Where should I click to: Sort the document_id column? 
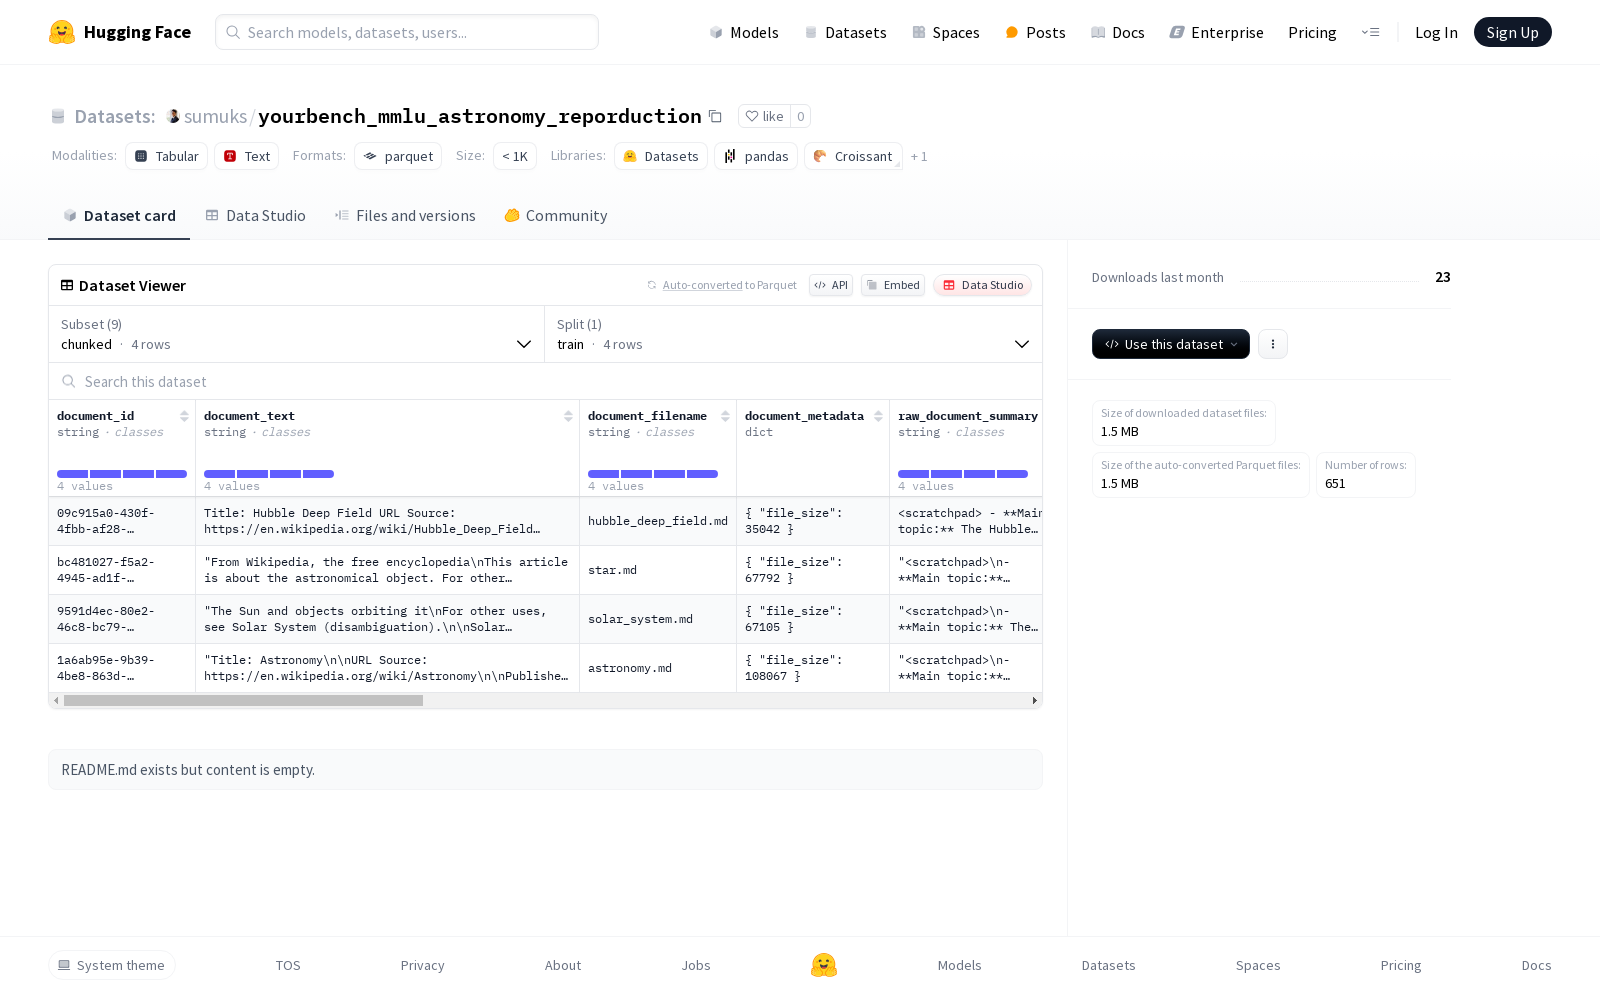click(x=184, y=416)
